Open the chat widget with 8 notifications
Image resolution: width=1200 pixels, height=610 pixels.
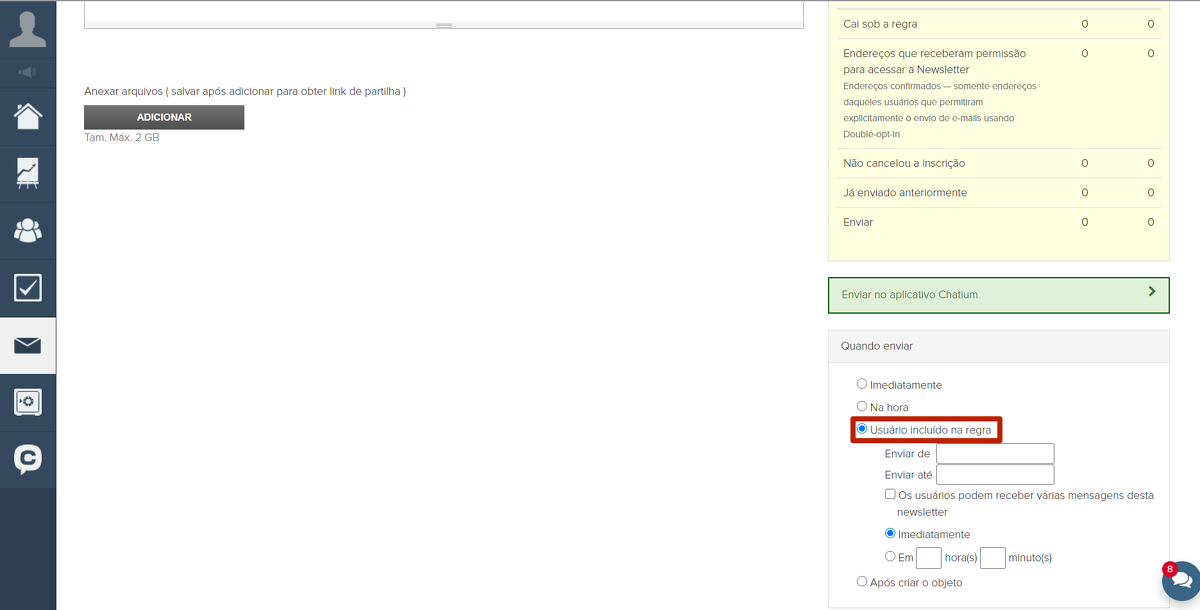(x=1179, y=580)
